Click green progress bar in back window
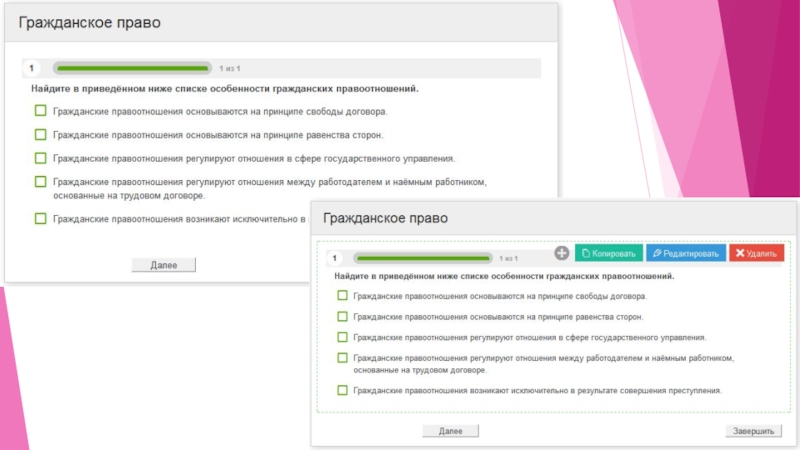Viewport: 800px width, 450px height. (x=132, y=68)
